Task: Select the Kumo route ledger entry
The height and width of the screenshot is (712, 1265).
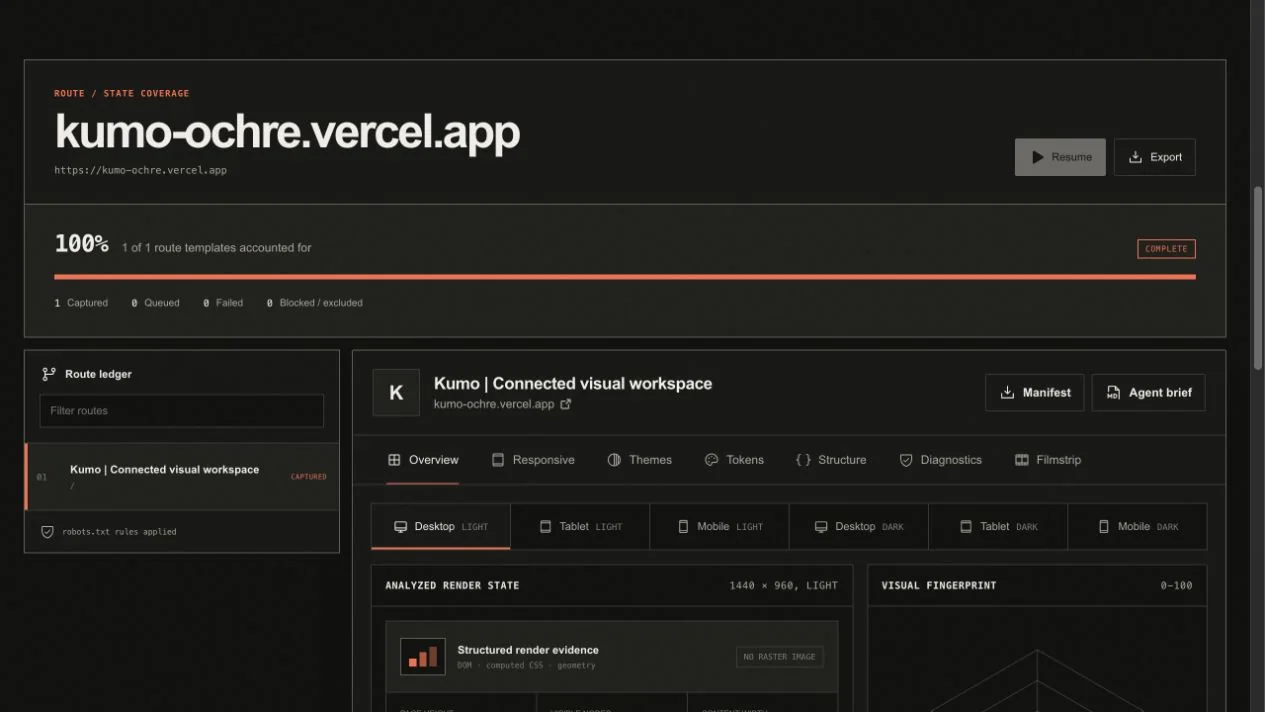Action: click(182, 477)
